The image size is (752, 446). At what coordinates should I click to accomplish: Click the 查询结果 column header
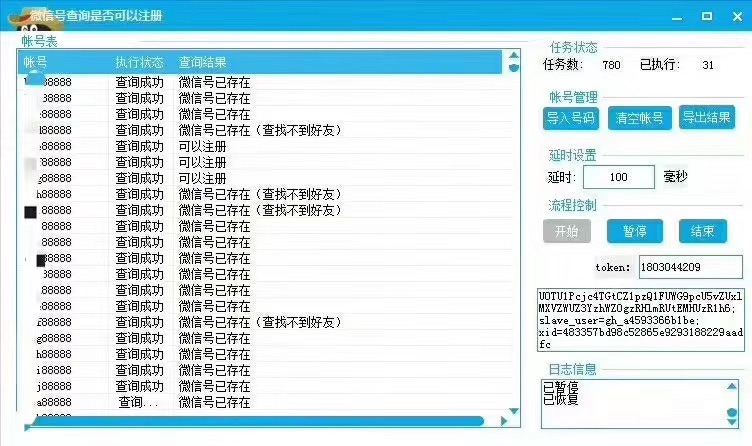pos(202,62)
